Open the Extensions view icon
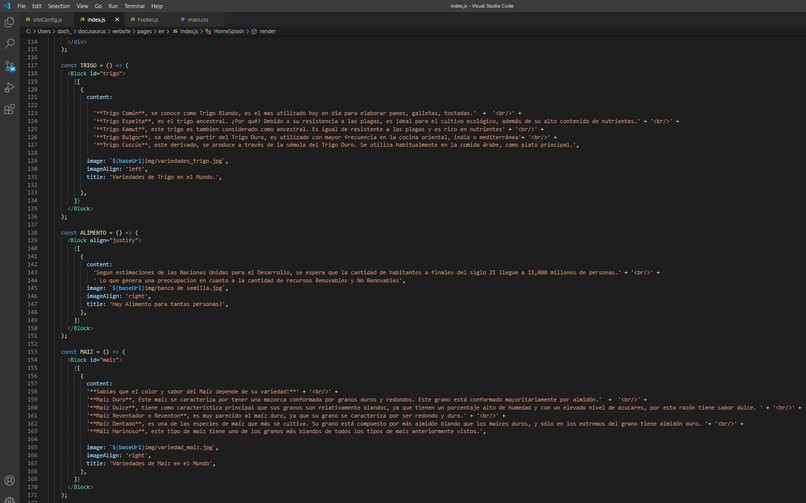This screenshot has width=806, height=503. tap(9, 109)
